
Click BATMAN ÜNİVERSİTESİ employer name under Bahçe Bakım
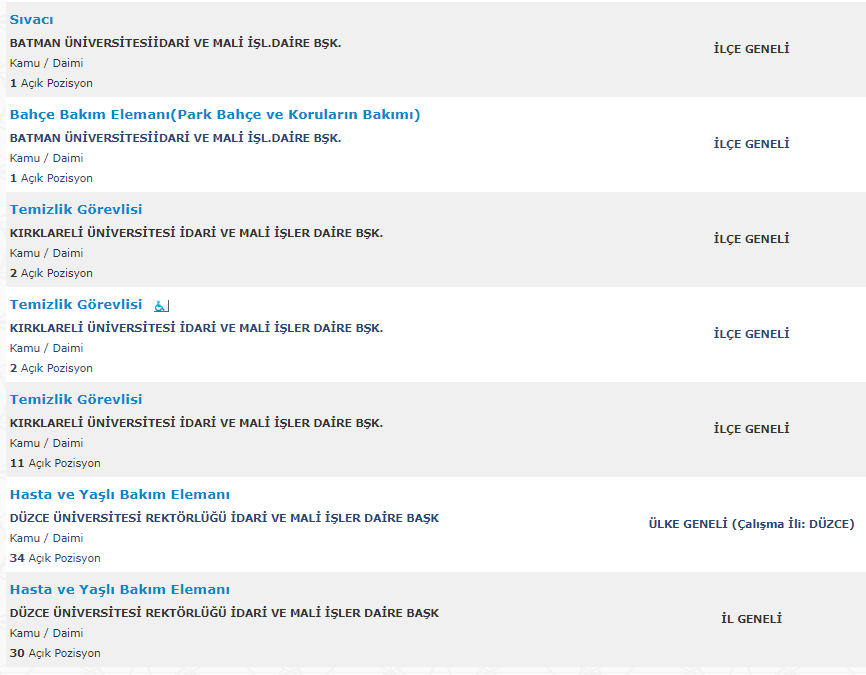pos(176,138)
